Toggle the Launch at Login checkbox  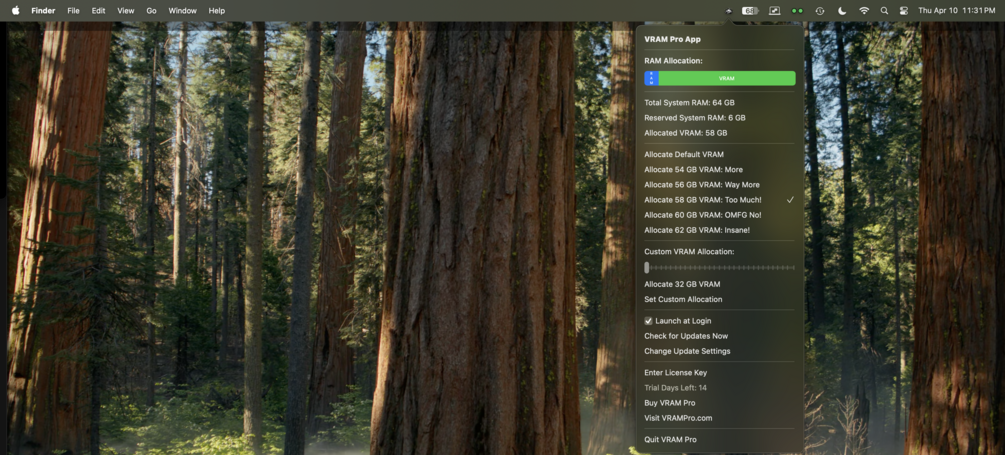click(648, 321)
